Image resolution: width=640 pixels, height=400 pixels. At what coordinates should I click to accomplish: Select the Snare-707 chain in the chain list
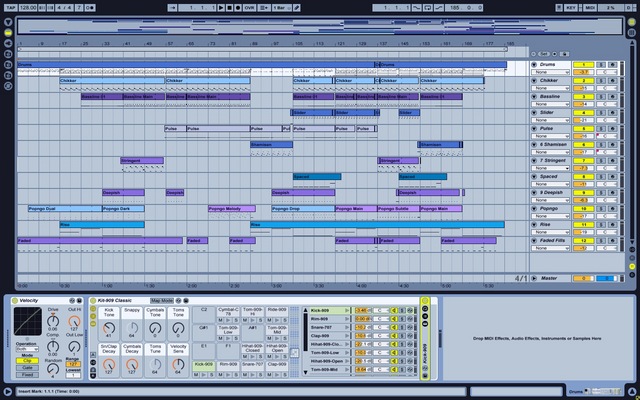(x=329, y=327)
